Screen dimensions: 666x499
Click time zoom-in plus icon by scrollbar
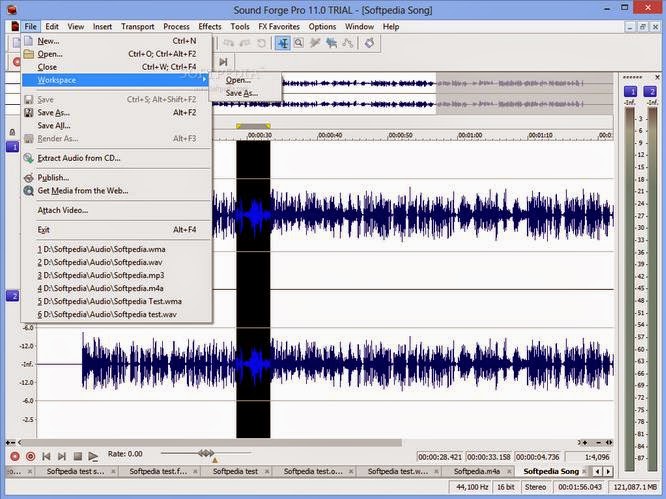(x=585, y=443)
